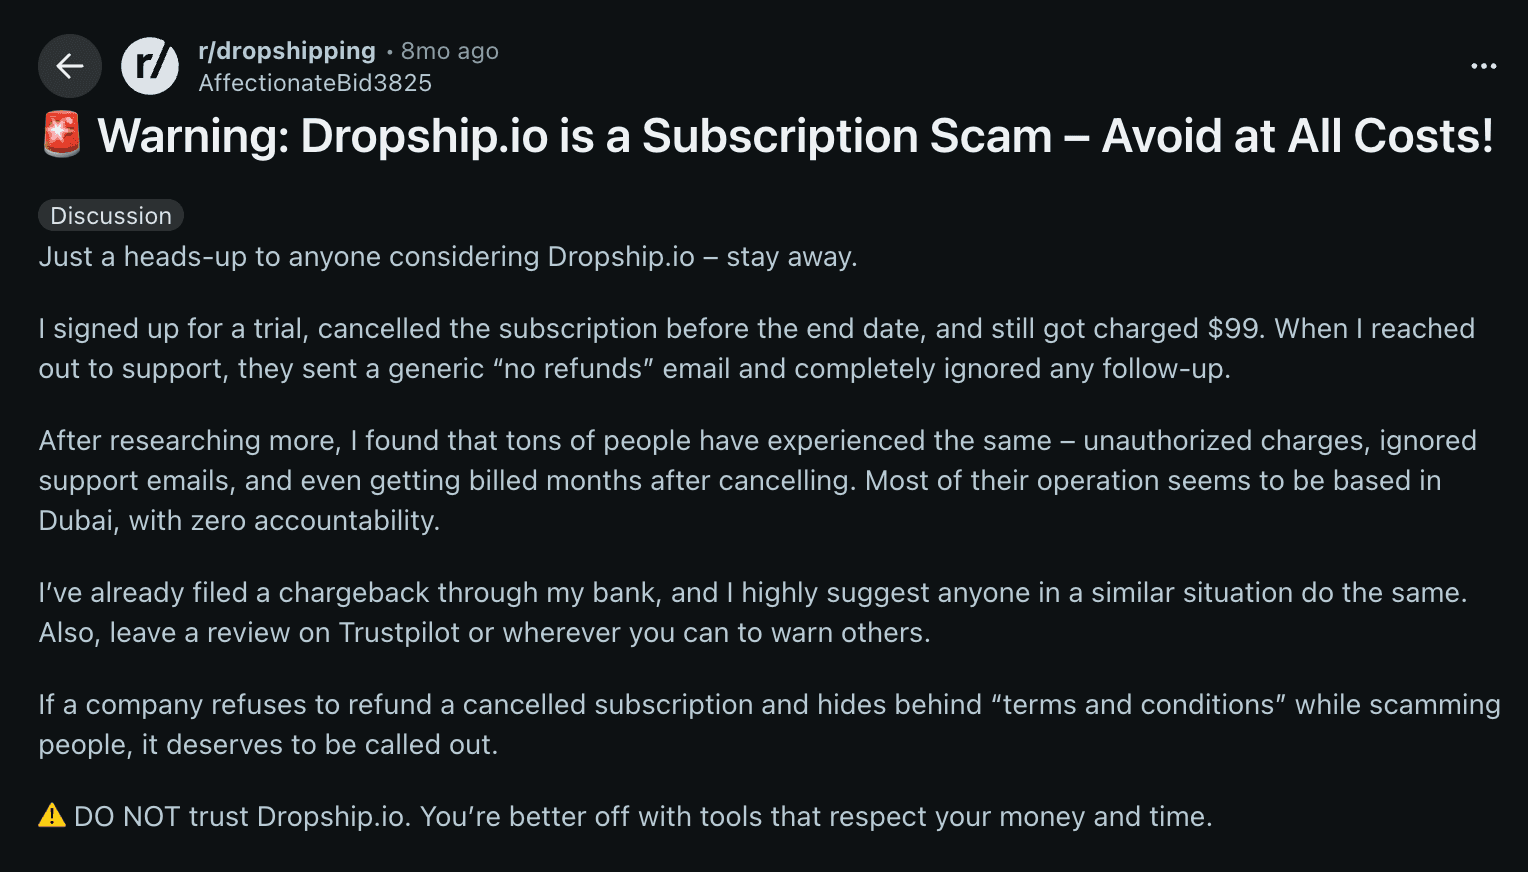View AffectionateBid3825's profile
Image resolution: width=1528 pixels, height=872 pixels.
tap(313, 83)
